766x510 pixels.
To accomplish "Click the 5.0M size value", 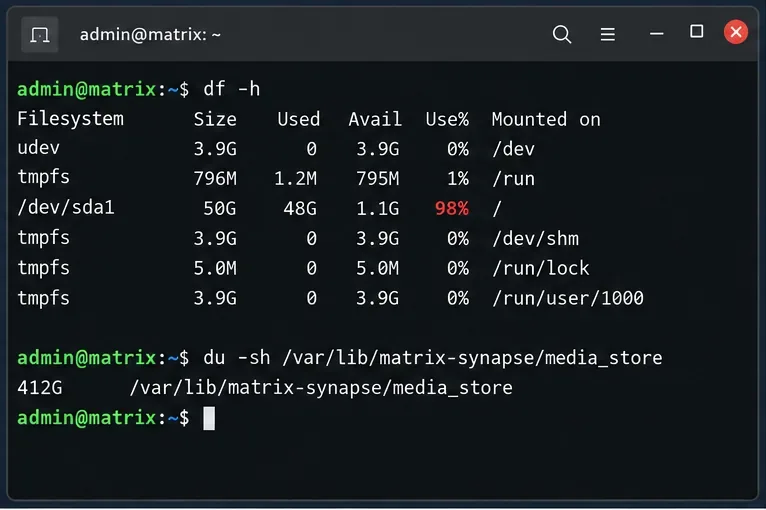I will (x=215, y=268).
